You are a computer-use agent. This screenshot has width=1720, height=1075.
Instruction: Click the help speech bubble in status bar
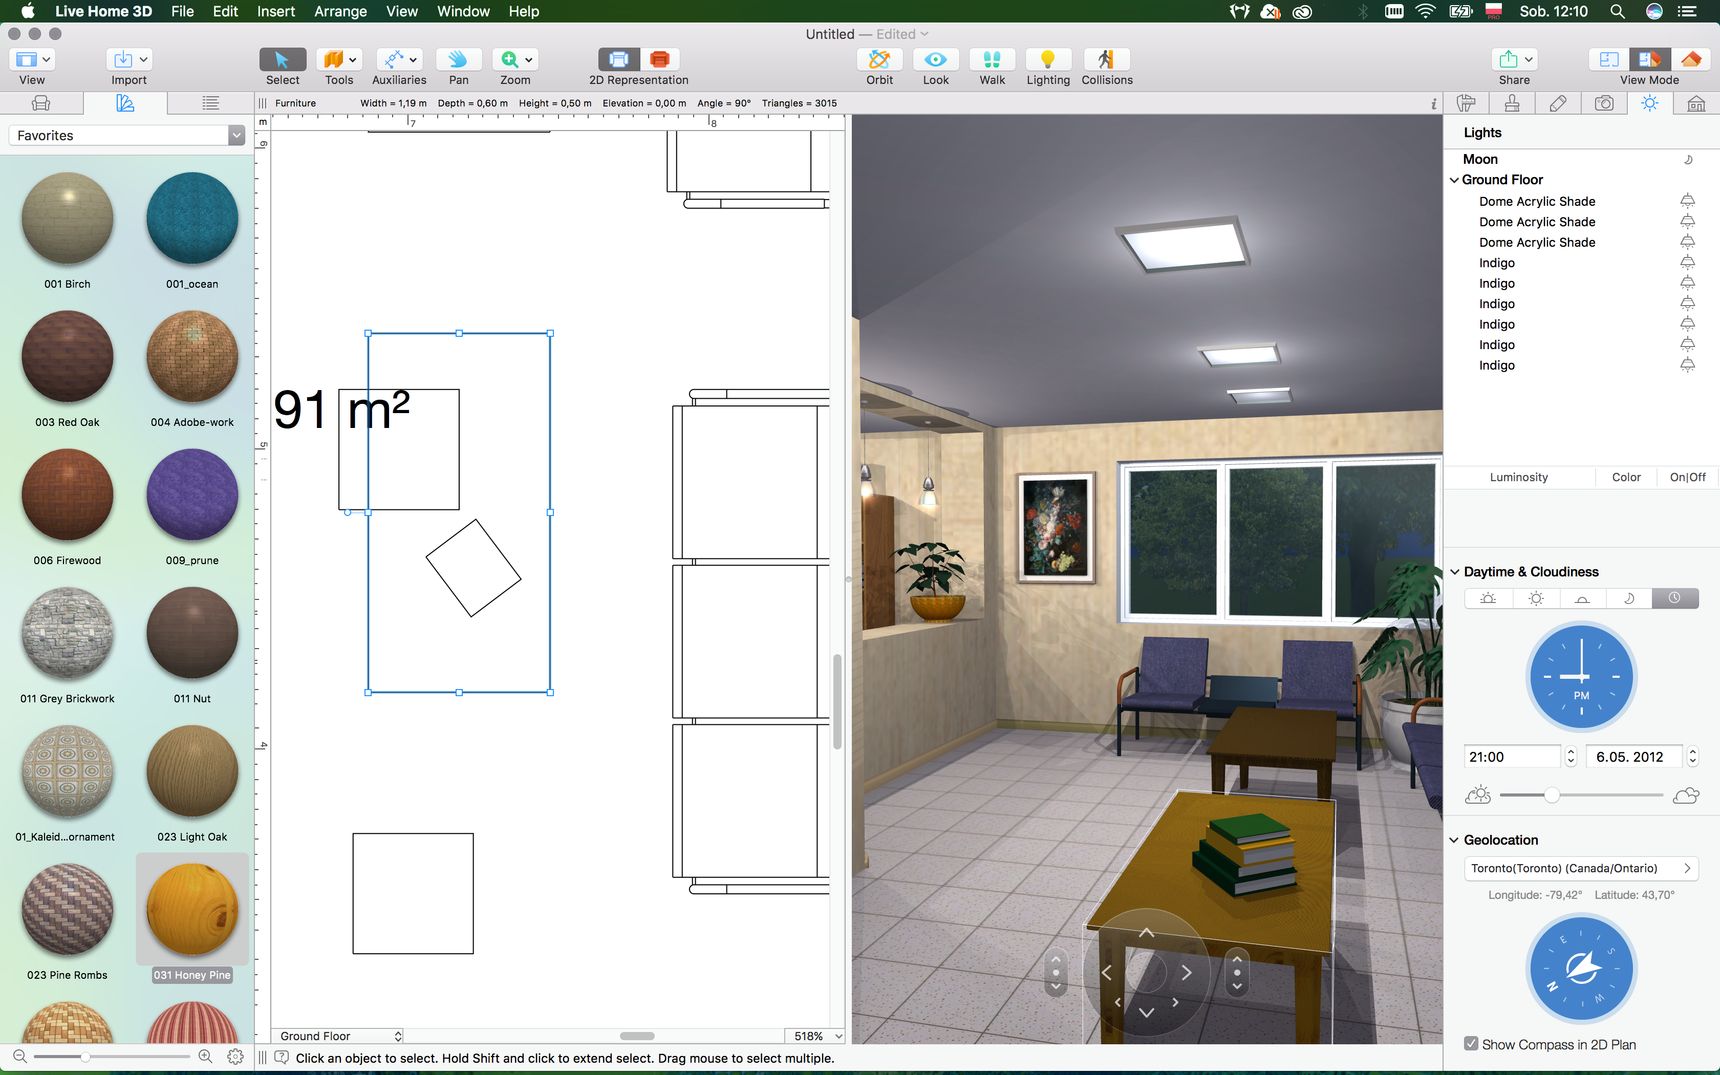pos(282,1058)
